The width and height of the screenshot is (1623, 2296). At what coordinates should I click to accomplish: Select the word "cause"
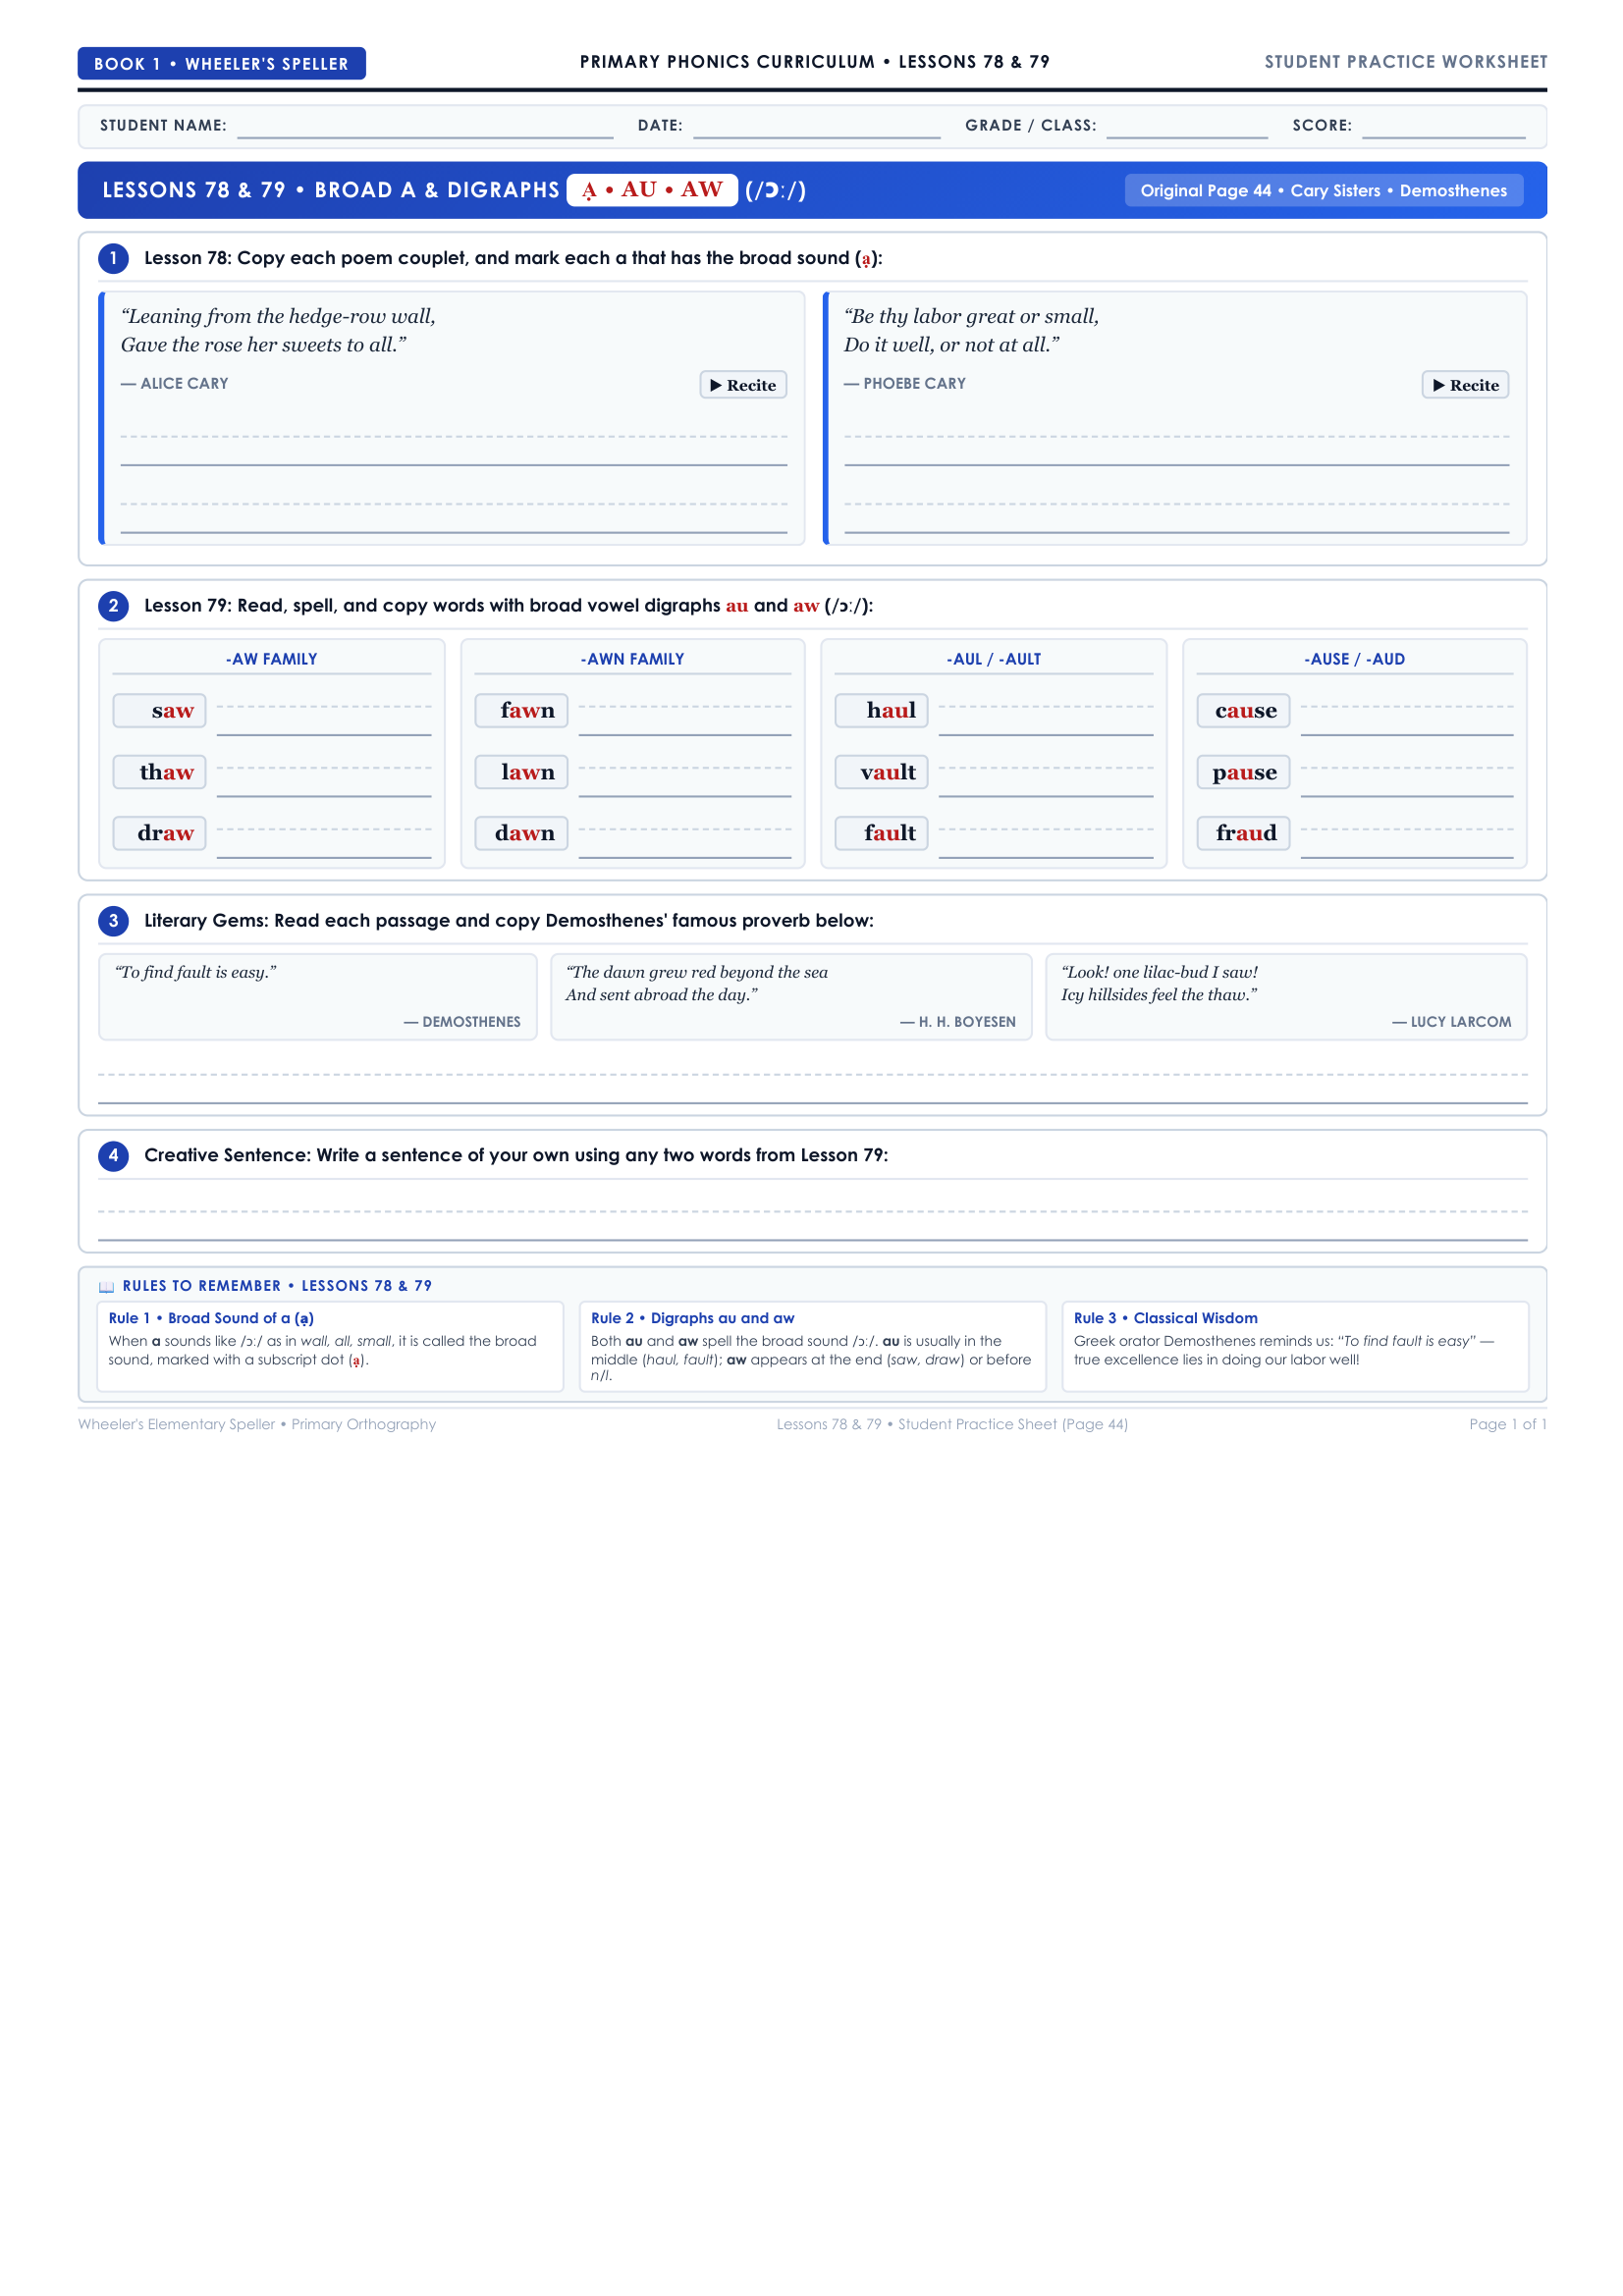(x=1246, y=711)
